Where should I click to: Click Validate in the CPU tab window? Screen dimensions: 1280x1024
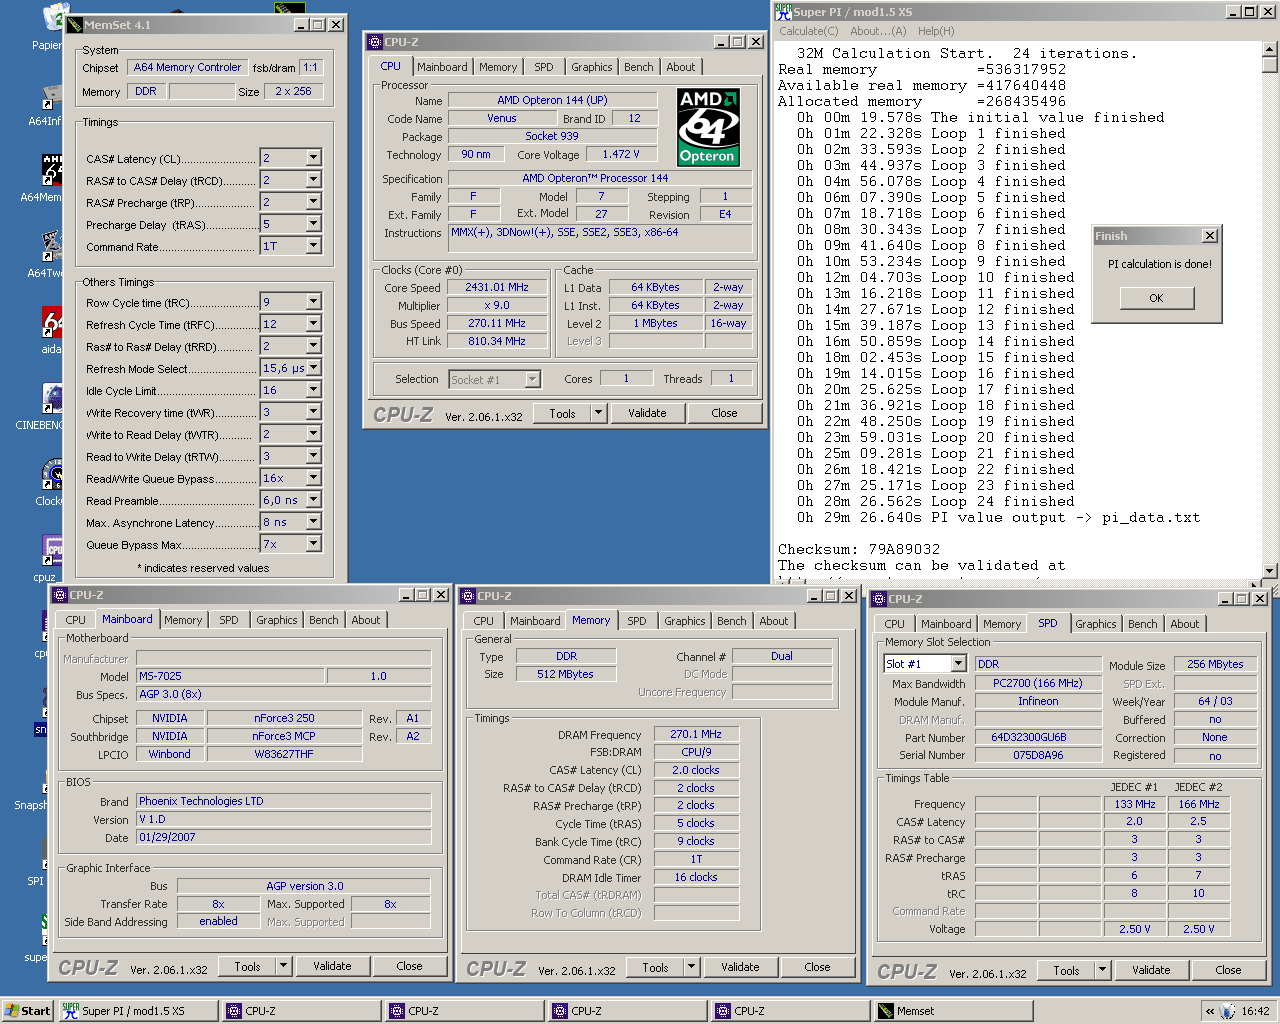click(x=647, y=413)
